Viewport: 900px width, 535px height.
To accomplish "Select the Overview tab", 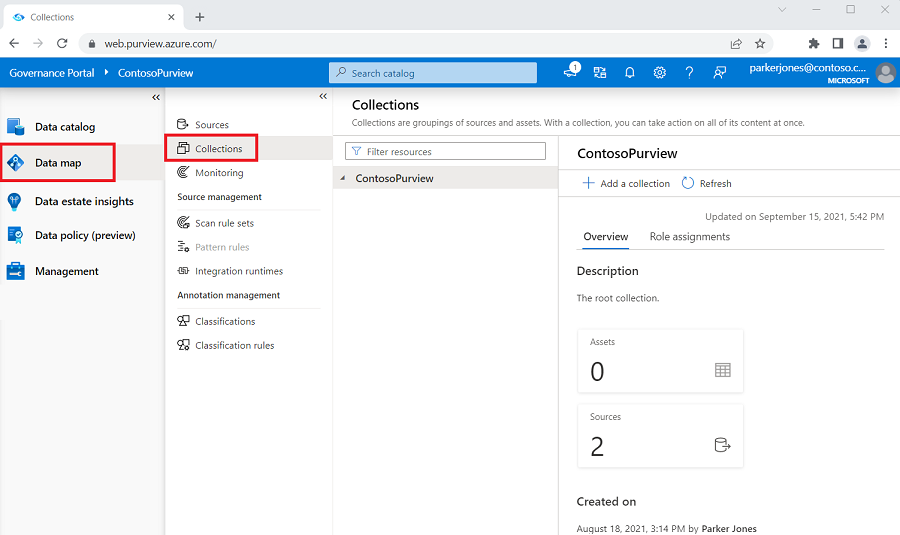I will [x=605, y=237].
